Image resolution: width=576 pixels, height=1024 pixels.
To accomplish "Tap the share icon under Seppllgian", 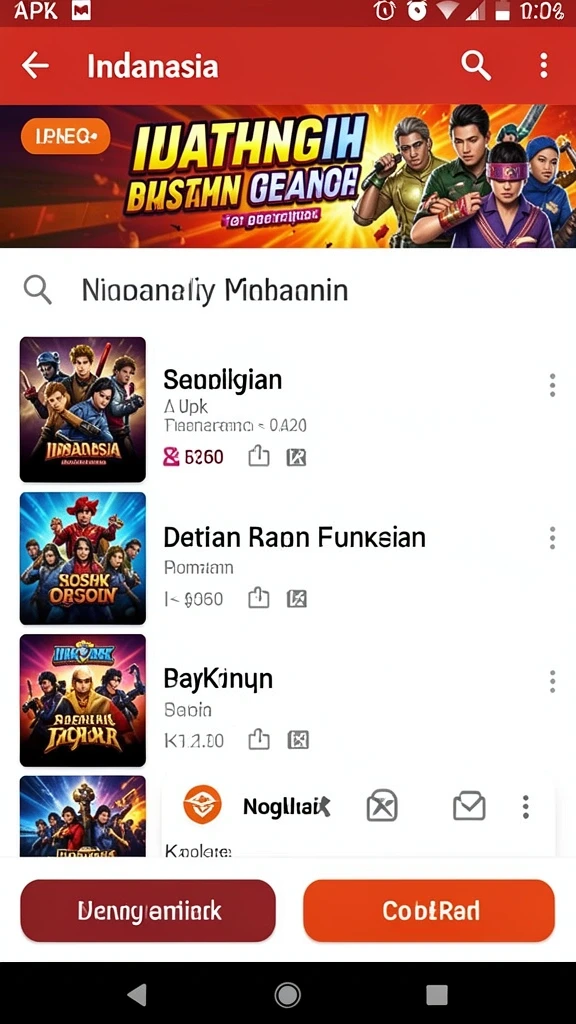I will pyautogui.click(x=259, y=456).
